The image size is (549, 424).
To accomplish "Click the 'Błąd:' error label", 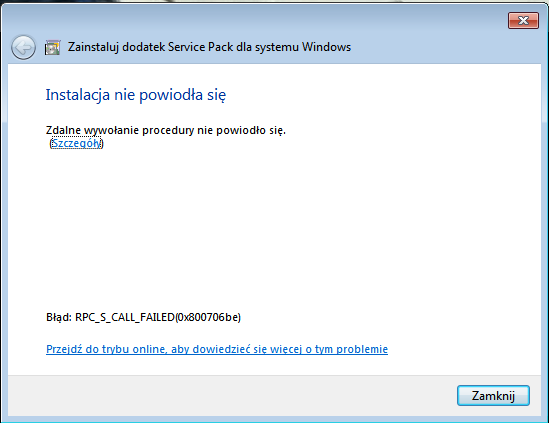I will pyautogui.click(x=59, y=317).
